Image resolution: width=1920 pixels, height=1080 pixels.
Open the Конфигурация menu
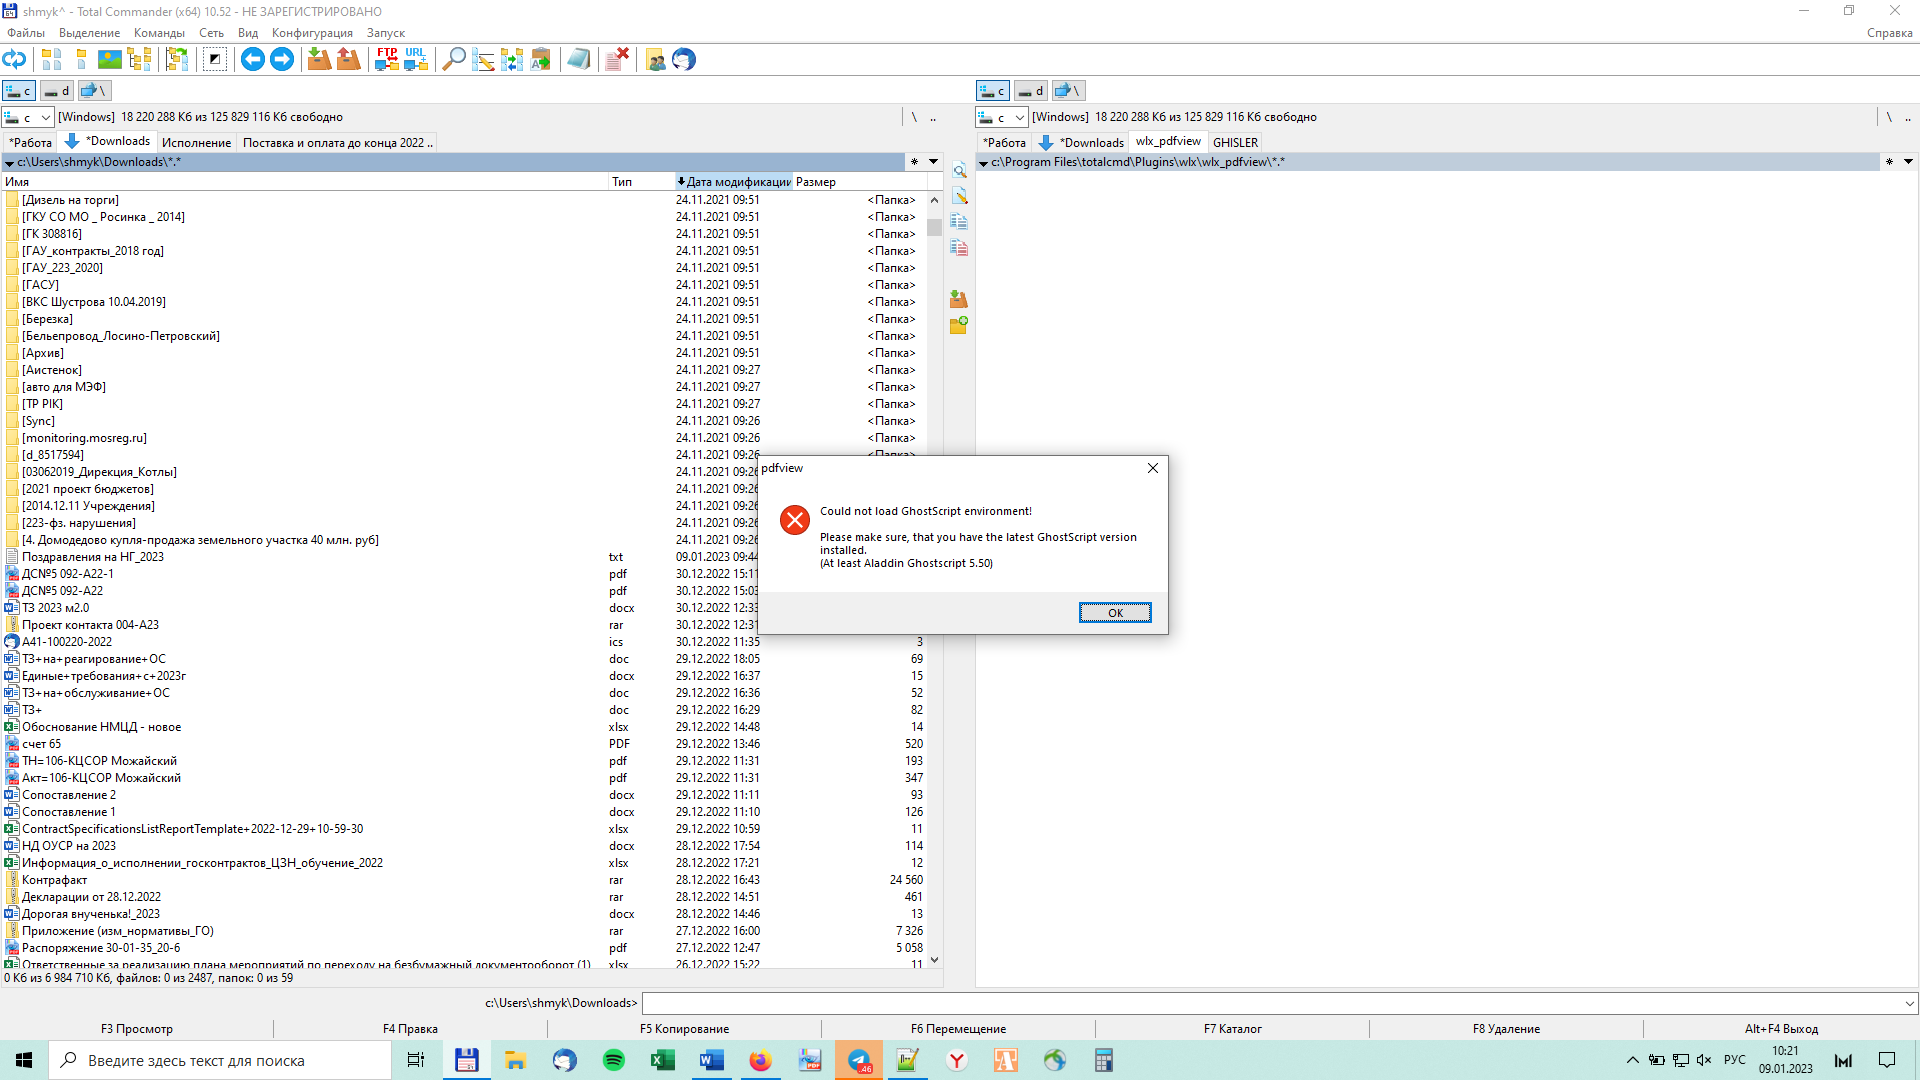tap(312, 33)
